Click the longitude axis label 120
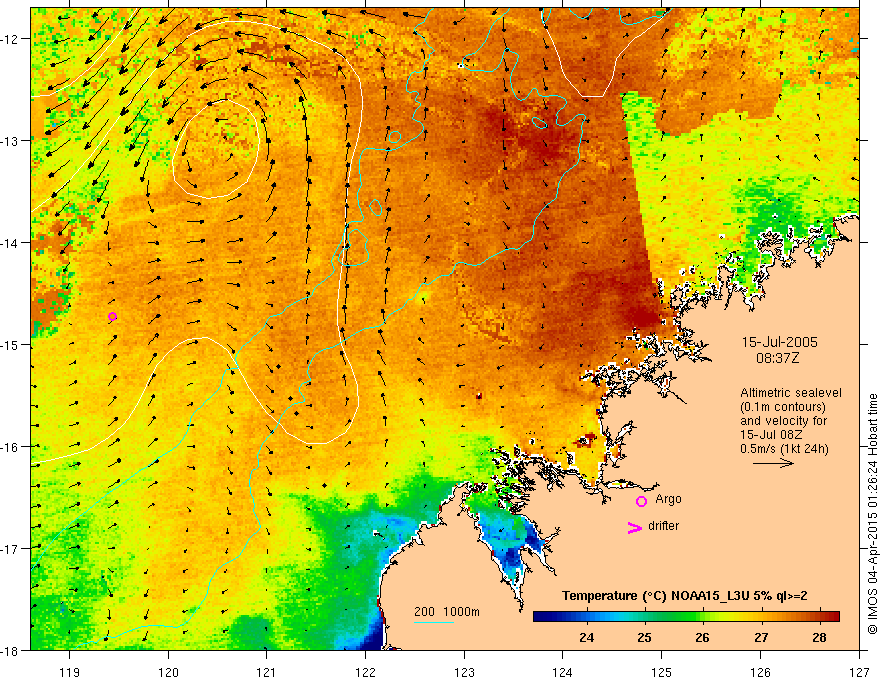The height and width of the screenshot is (680, 880). [x=168, y=672]
